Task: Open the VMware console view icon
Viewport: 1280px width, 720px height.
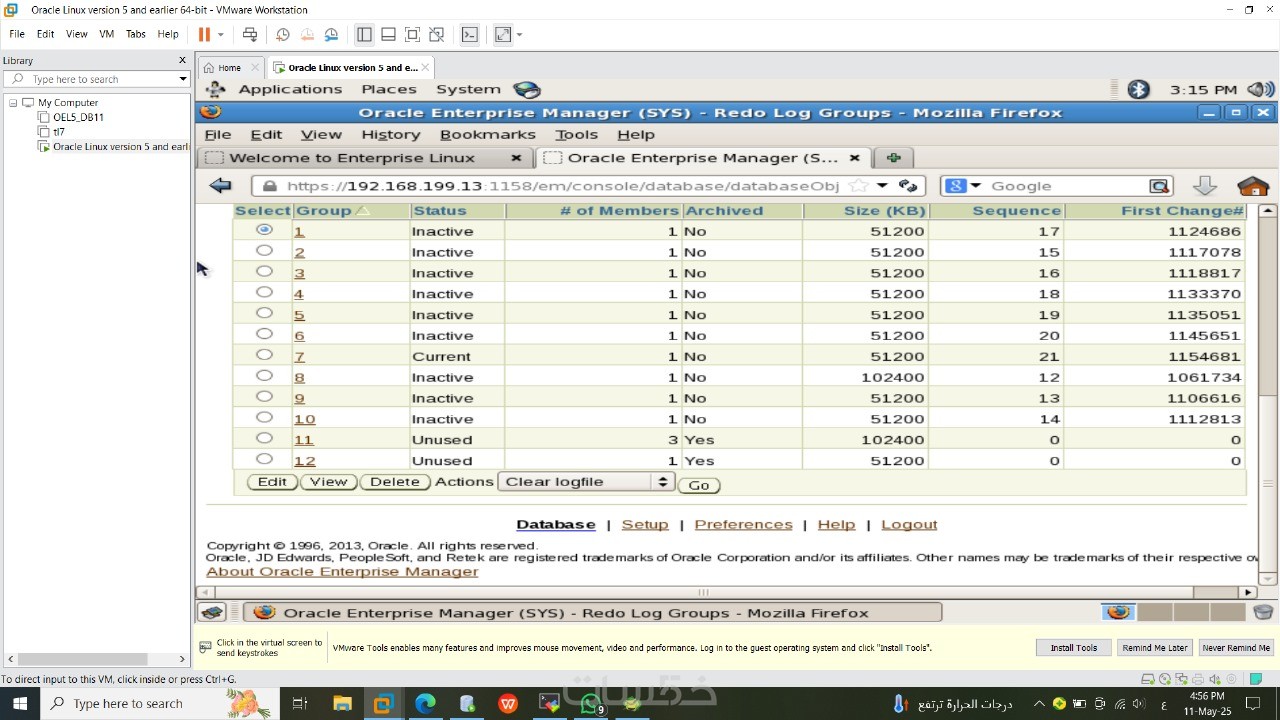Action: tap(469, 34)
